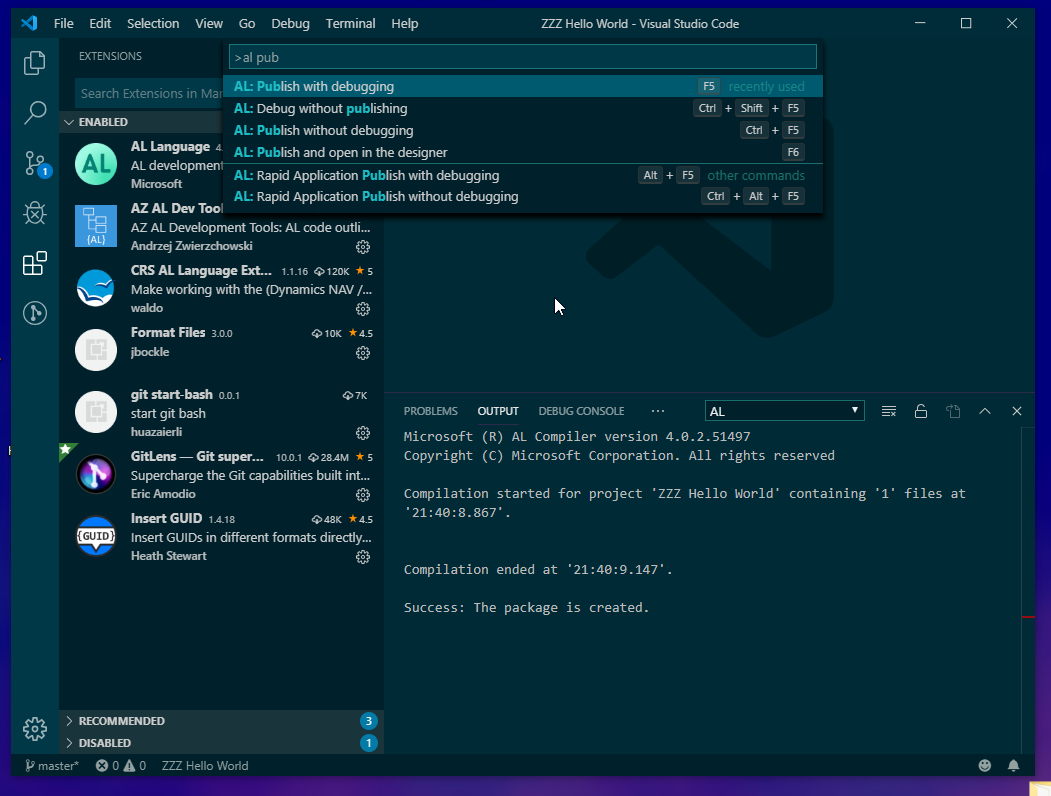1051x796 pixels.
Task: Open settings gear for git start-bash
Action: point(363,433)
